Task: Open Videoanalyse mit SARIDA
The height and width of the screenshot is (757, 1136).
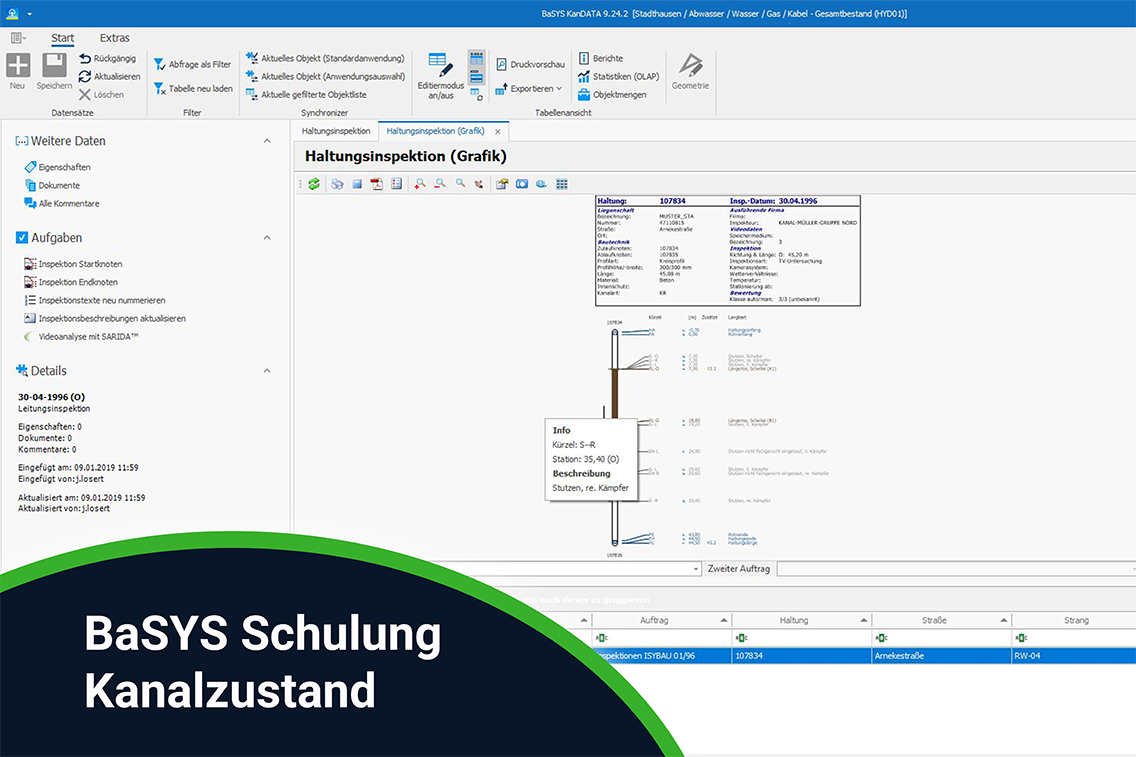Action: tap(88, 337)
